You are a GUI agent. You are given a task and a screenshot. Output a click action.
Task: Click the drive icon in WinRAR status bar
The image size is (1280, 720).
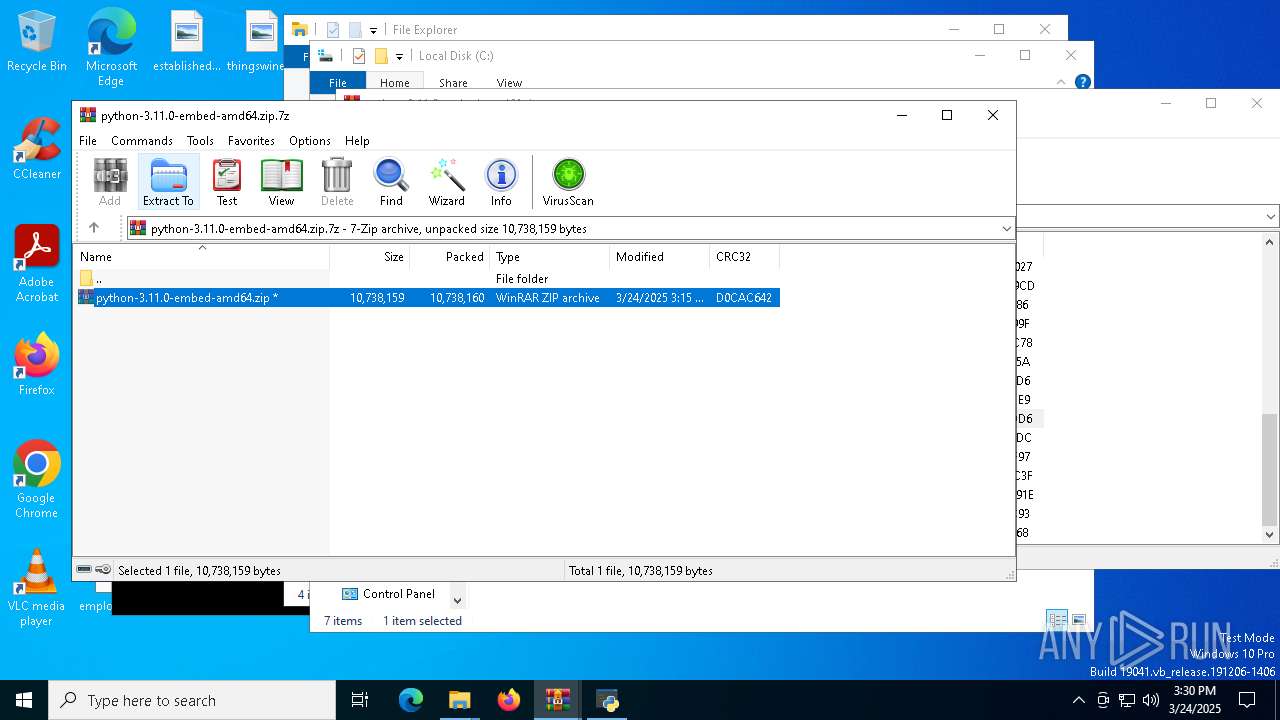[84, 570]
